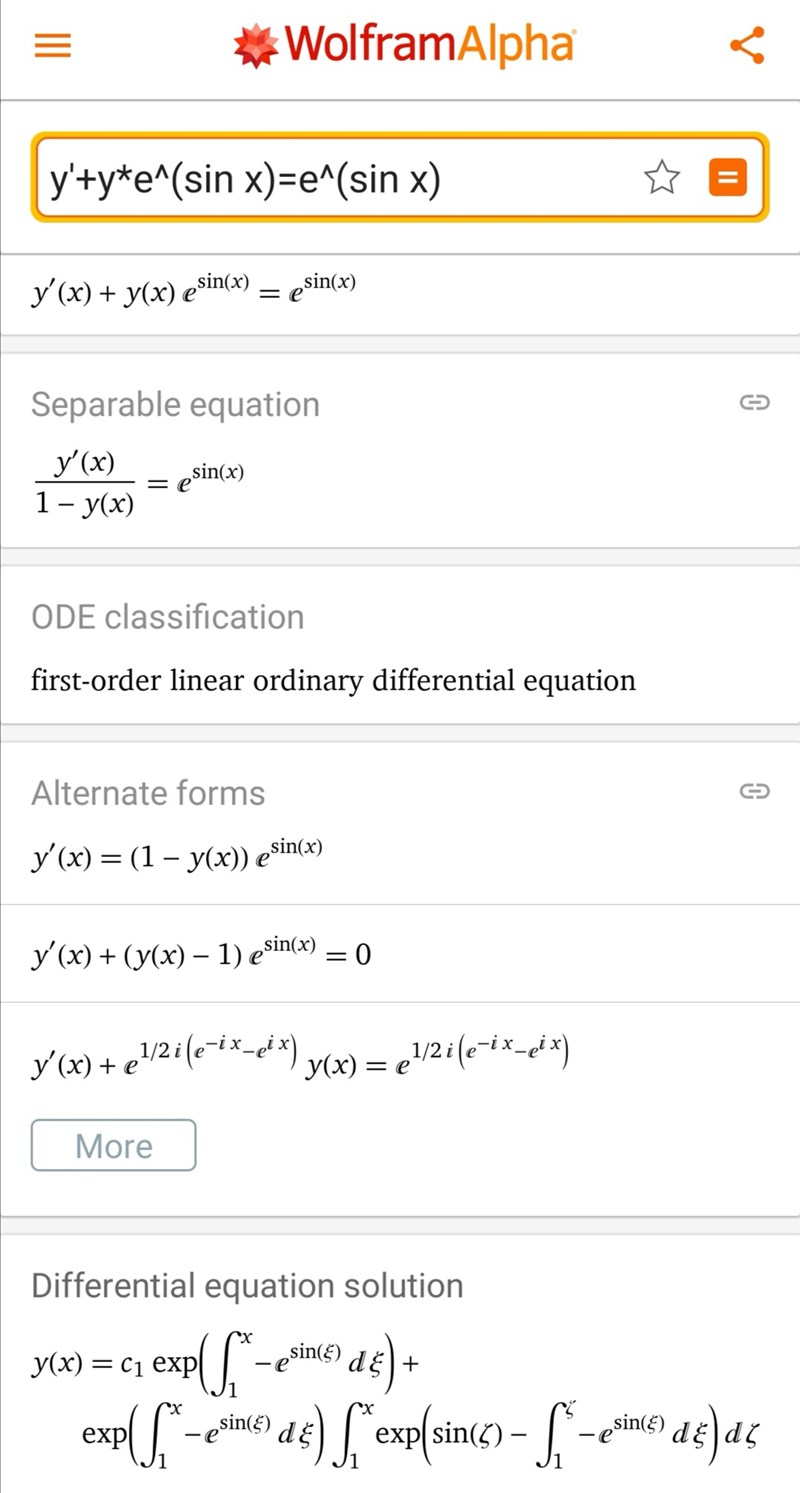
Task: Tap the Separable equation heading
Action: coord(176,404)
